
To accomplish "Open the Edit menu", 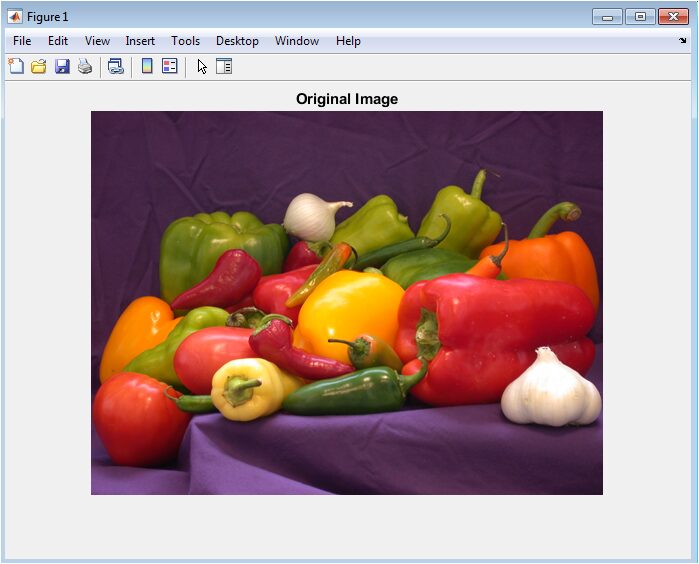I will [x=58, y=41].
